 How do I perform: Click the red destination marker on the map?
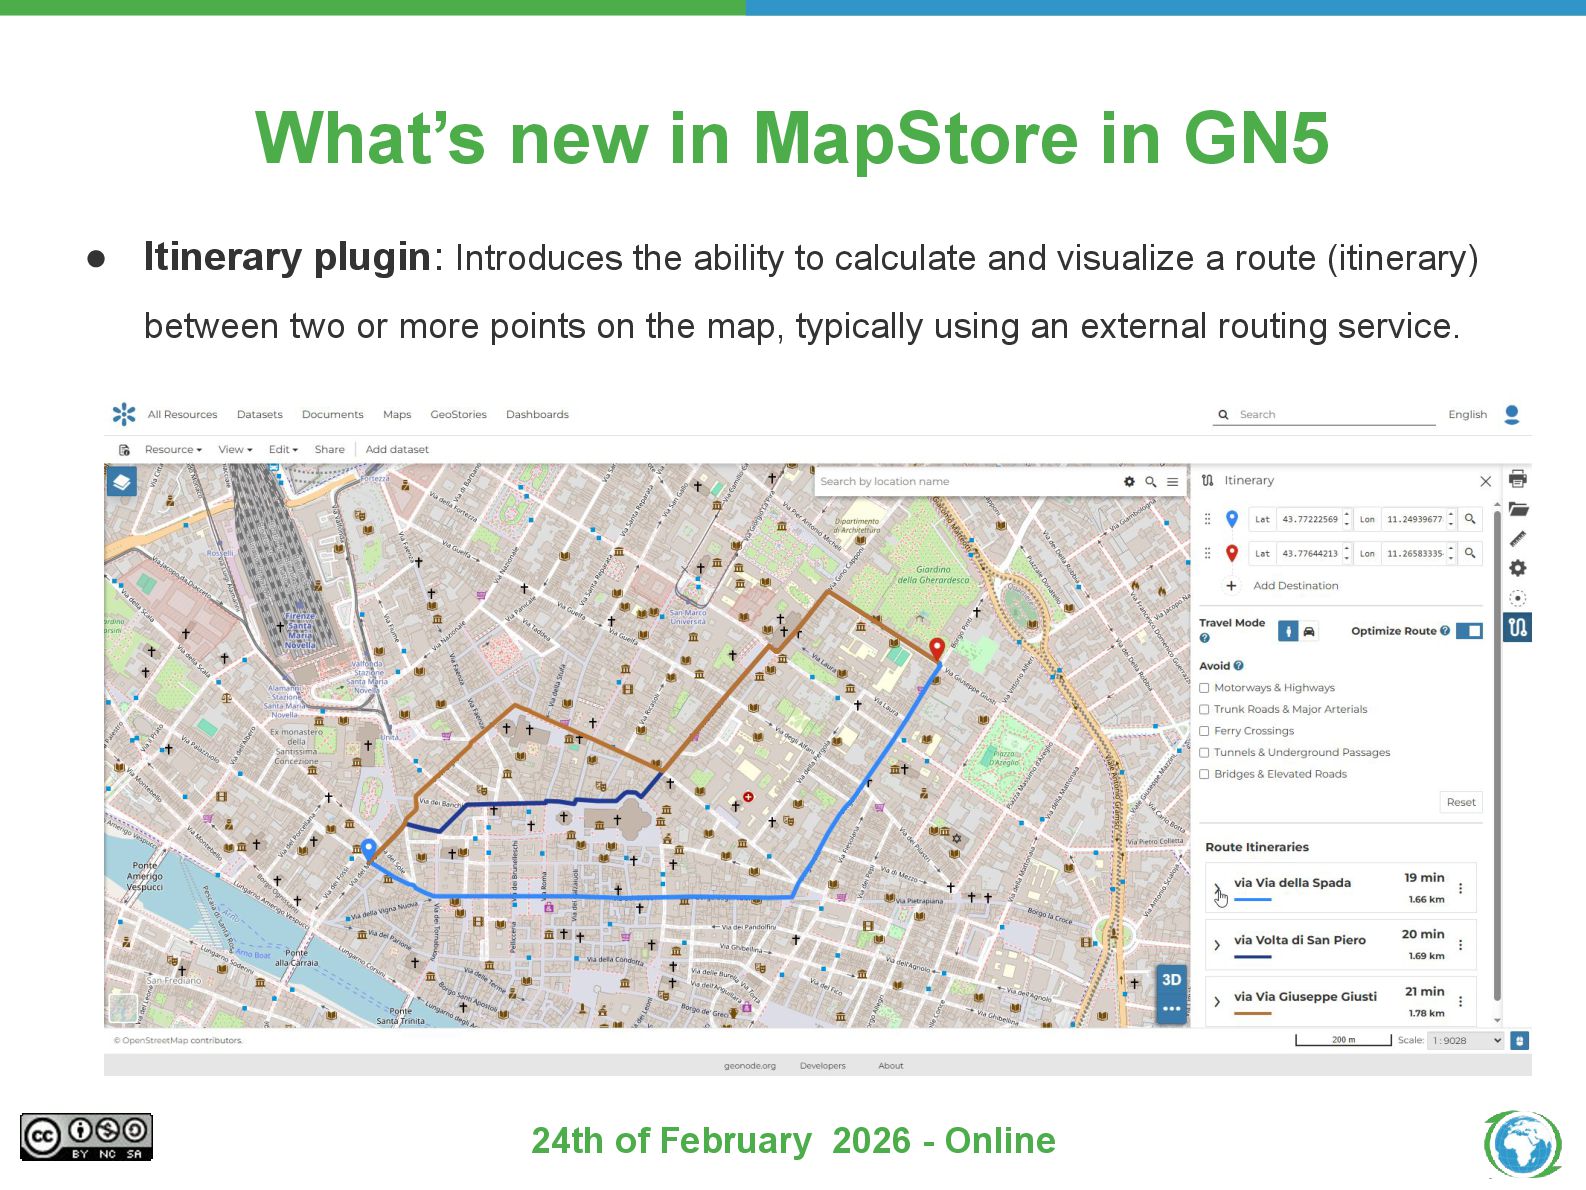937,649
